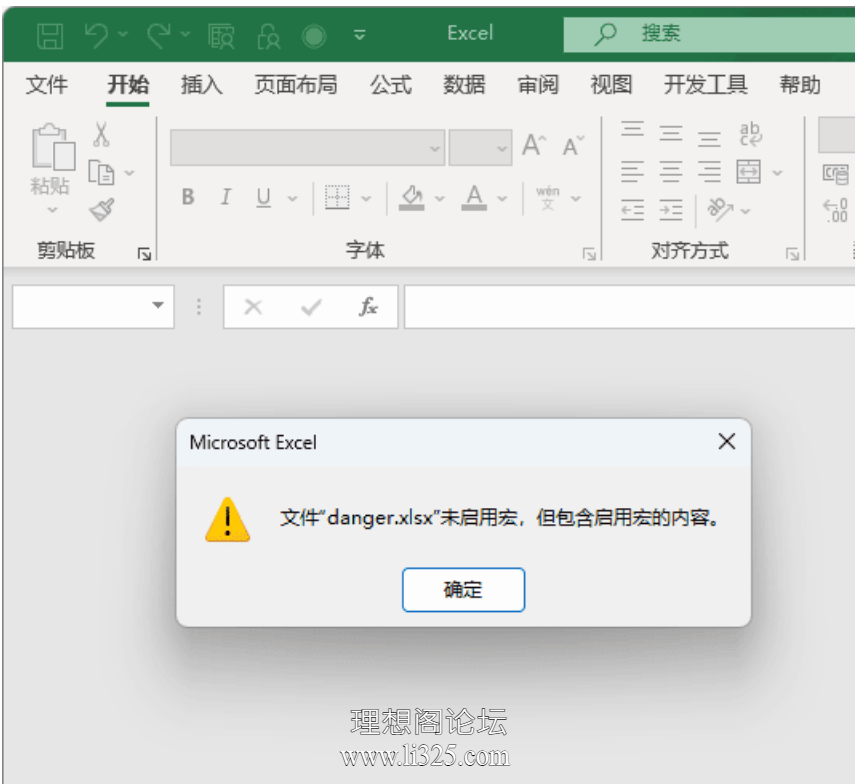The image size is (864, 784).
Task: Open 剪贴板 dialog launcher
Action: coord(144,253)
